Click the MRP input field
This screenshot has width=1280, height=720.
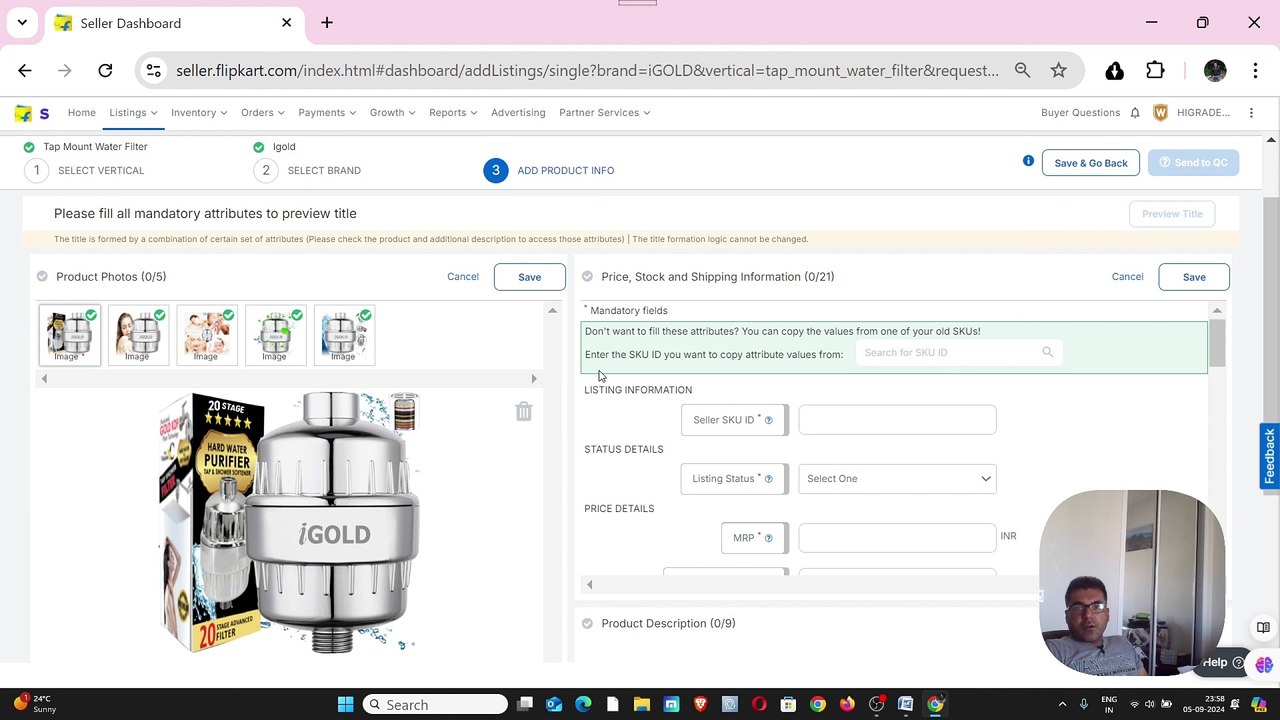click(897, 538)
